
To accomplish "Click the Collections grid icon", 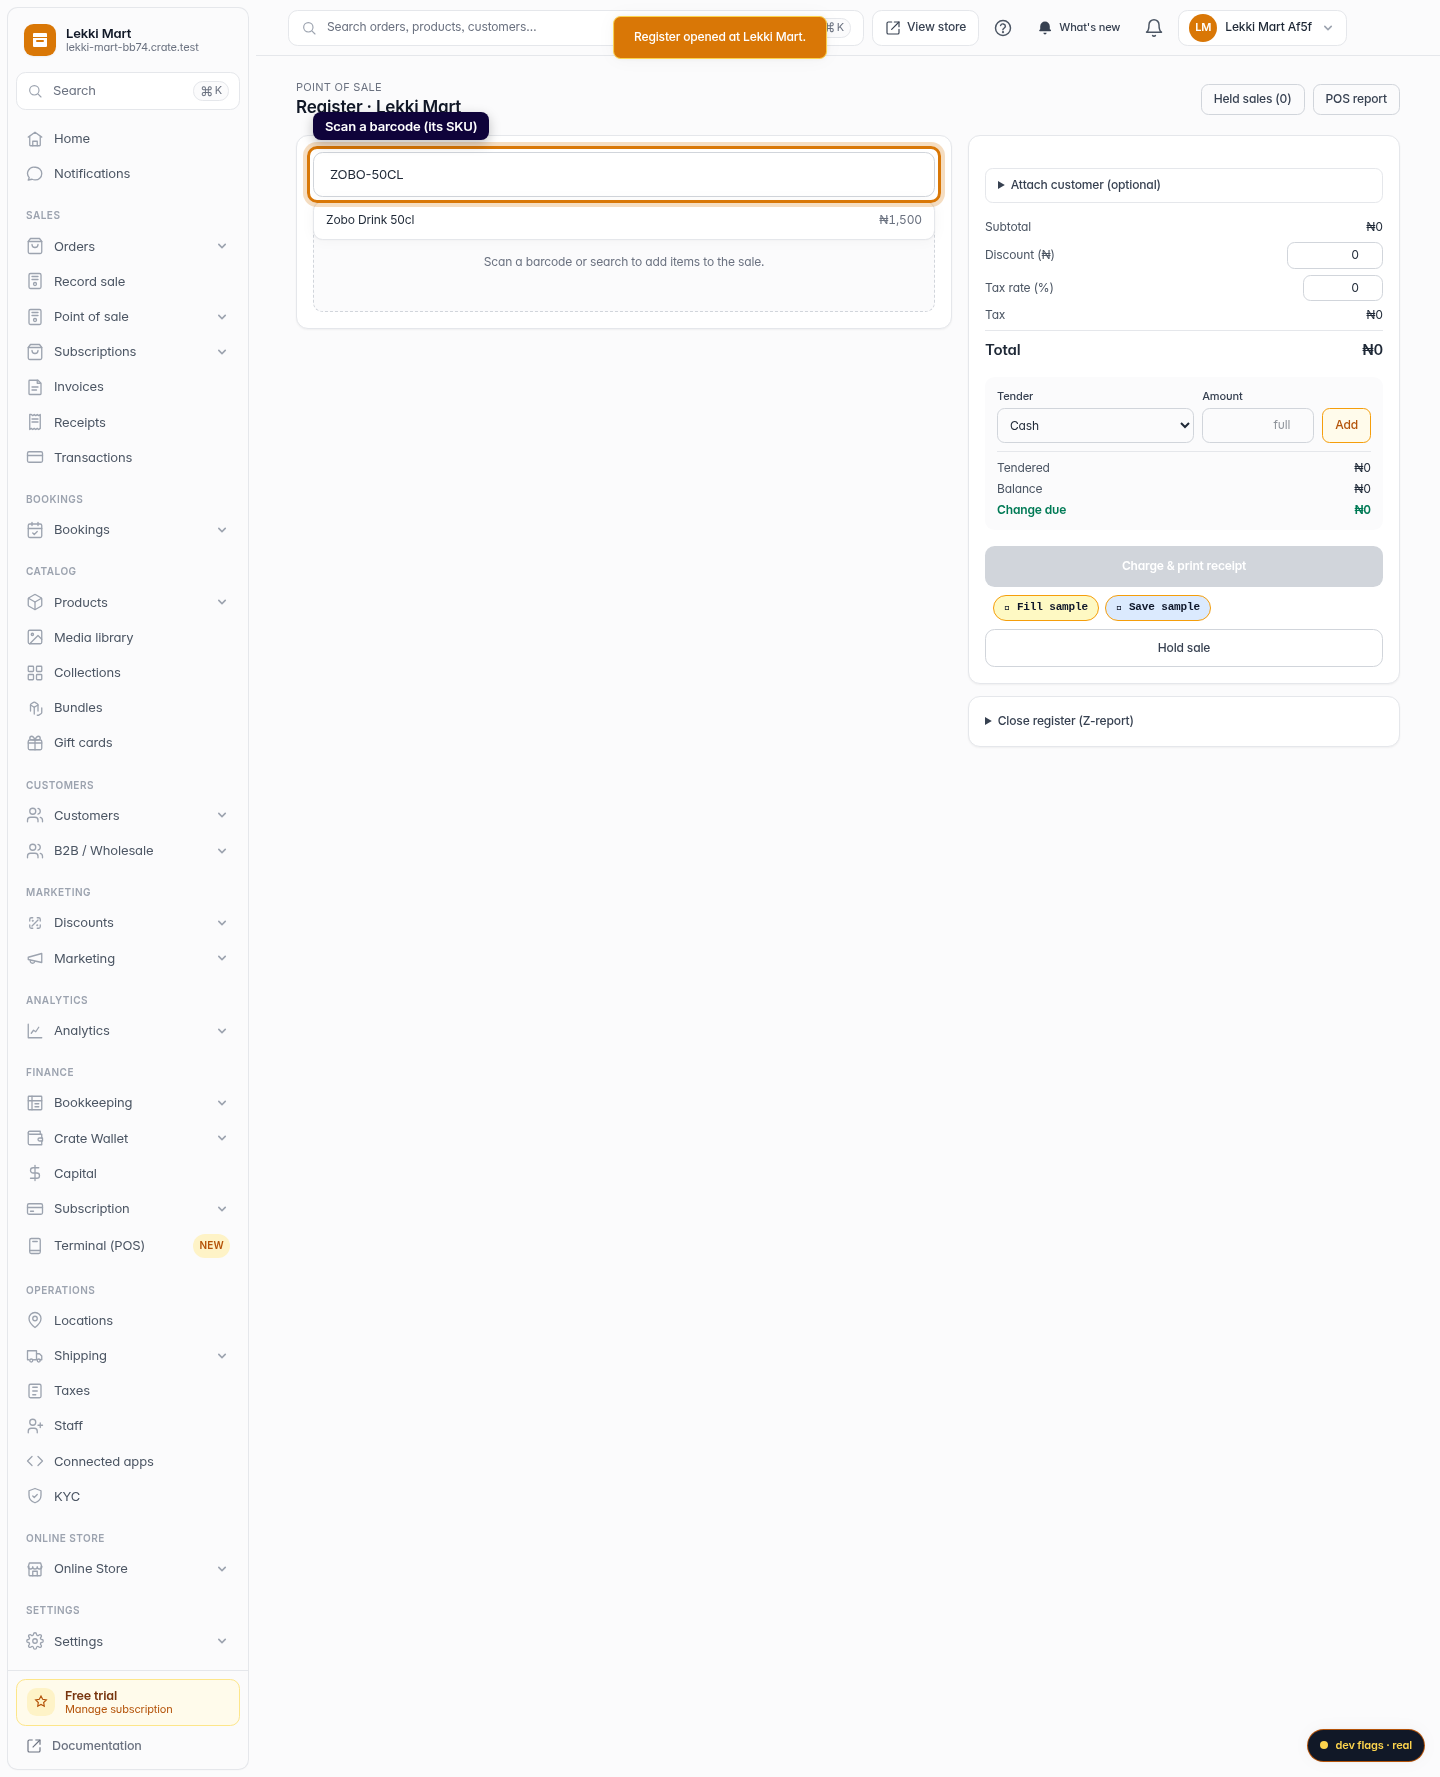I will click(x=35, y=673).
